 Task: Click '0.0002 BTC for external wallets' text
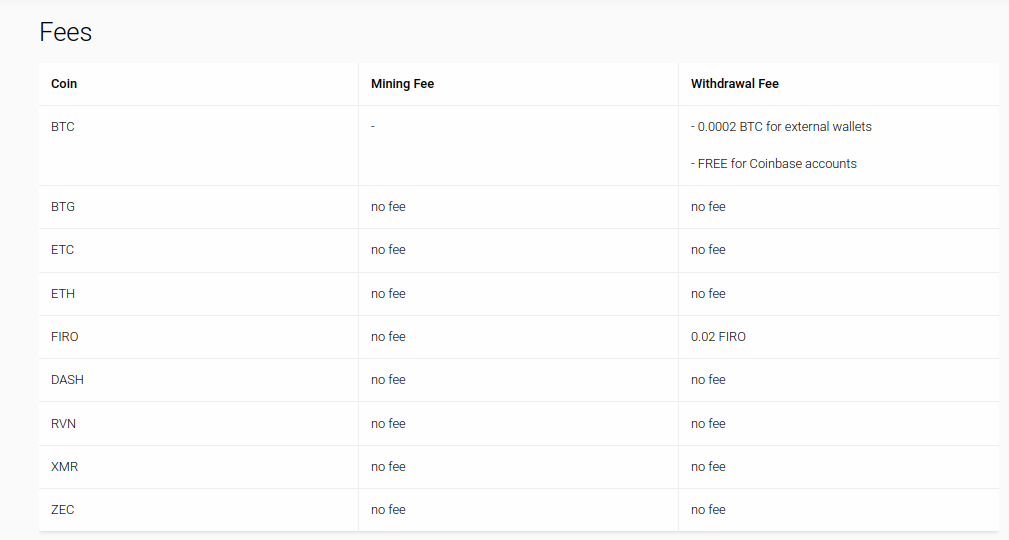(784, 127)
